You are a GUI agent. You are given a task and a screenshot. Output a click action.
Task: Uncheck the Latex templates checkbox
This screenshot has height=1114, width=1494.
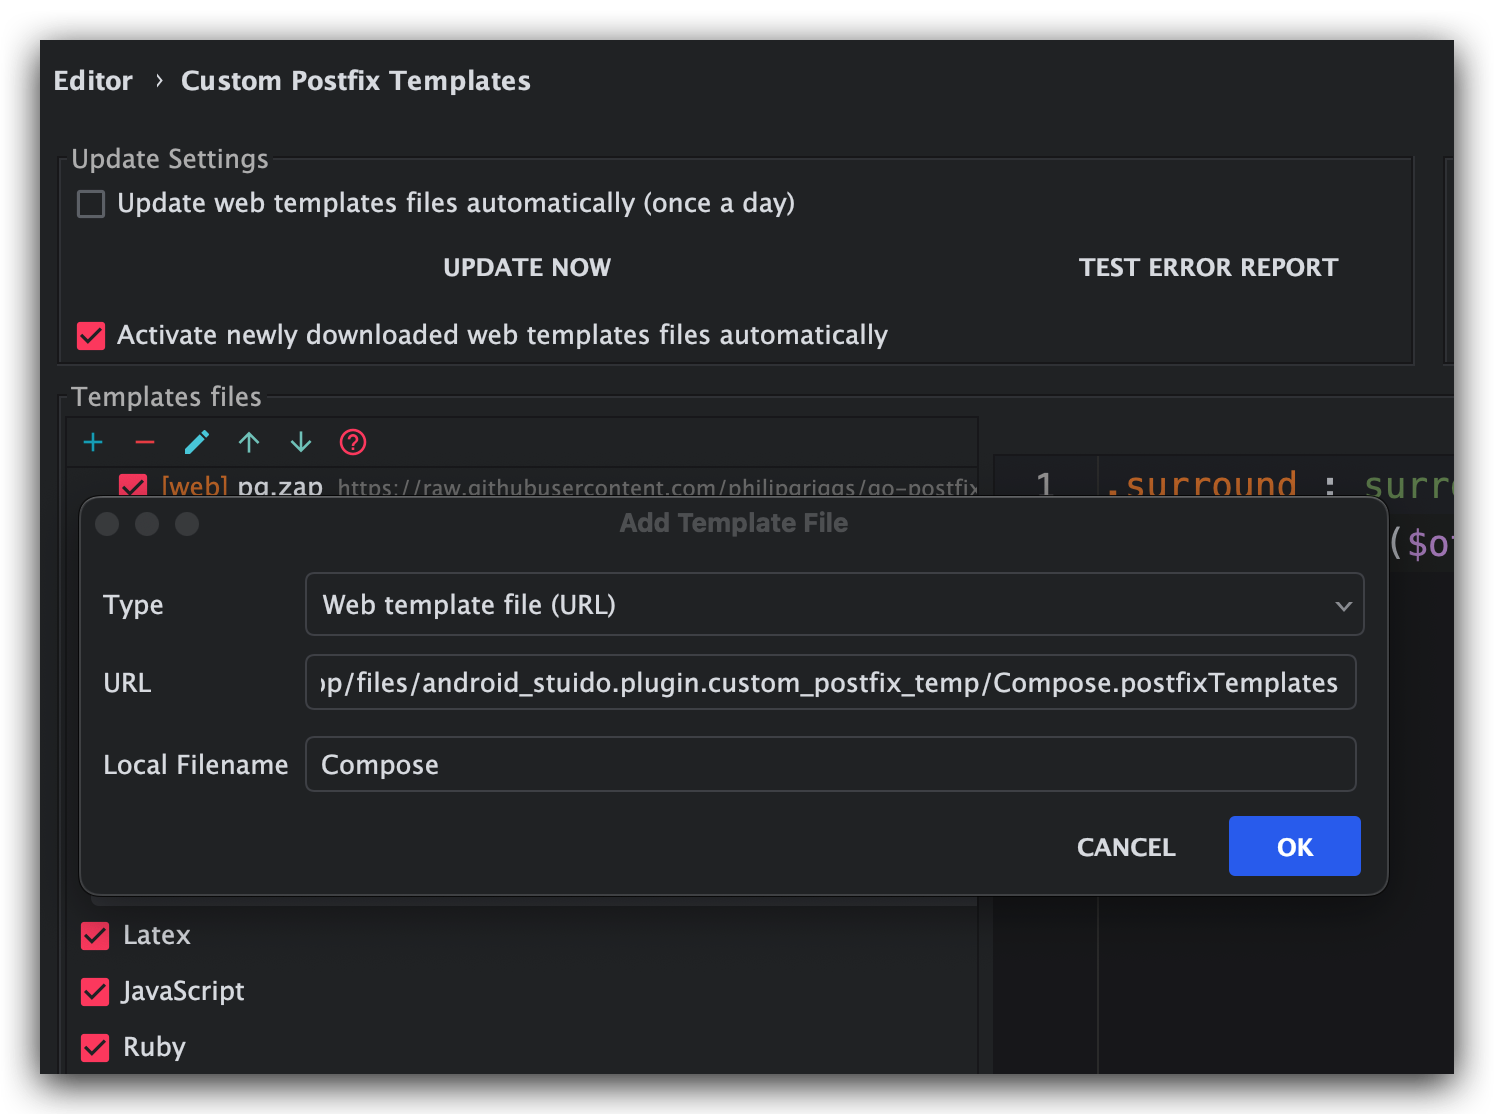pos(95,936)
